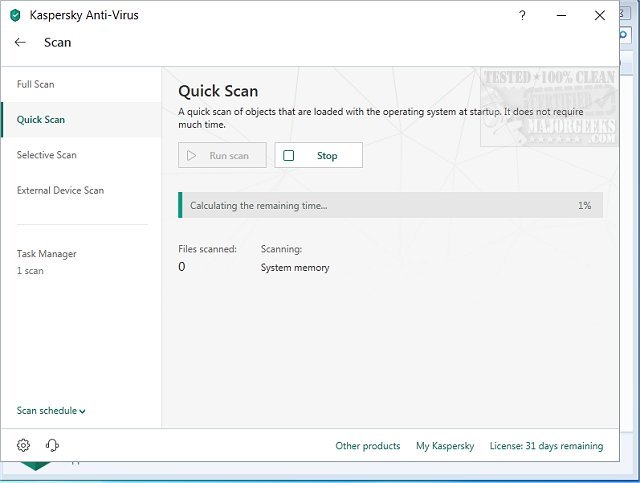Click the Kaspersky shield logo icon

tap(15, 16)
